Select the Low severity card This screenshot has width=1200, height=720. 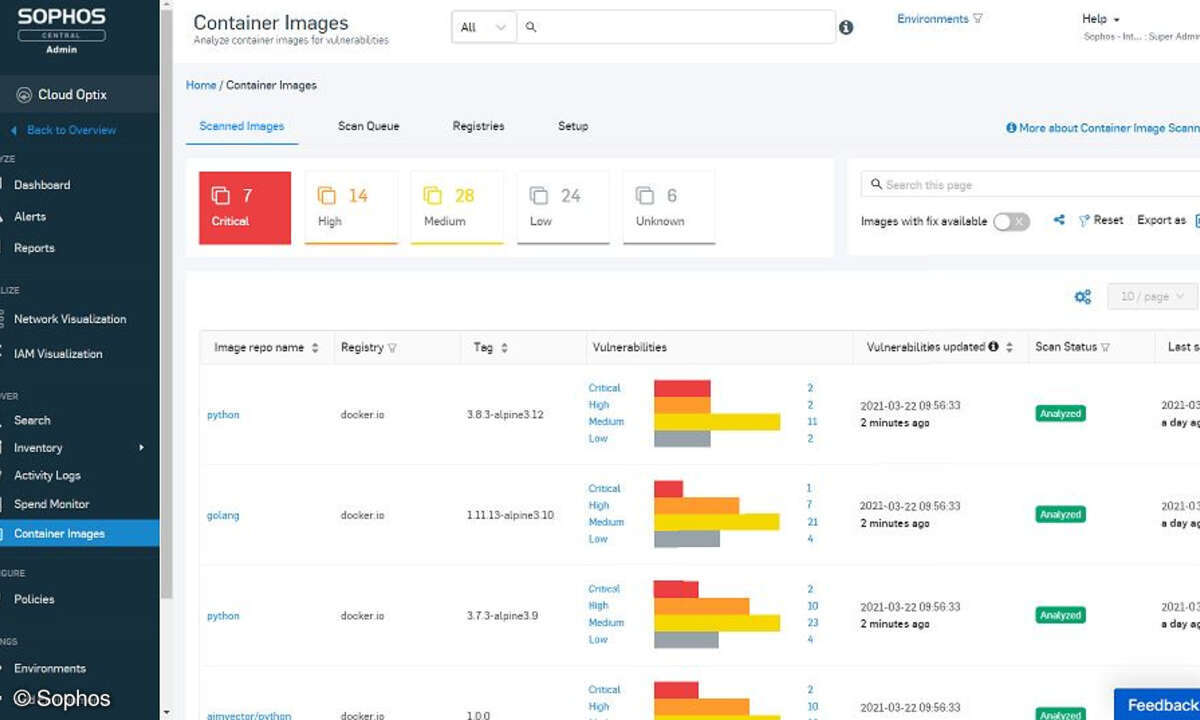point(563,208)
